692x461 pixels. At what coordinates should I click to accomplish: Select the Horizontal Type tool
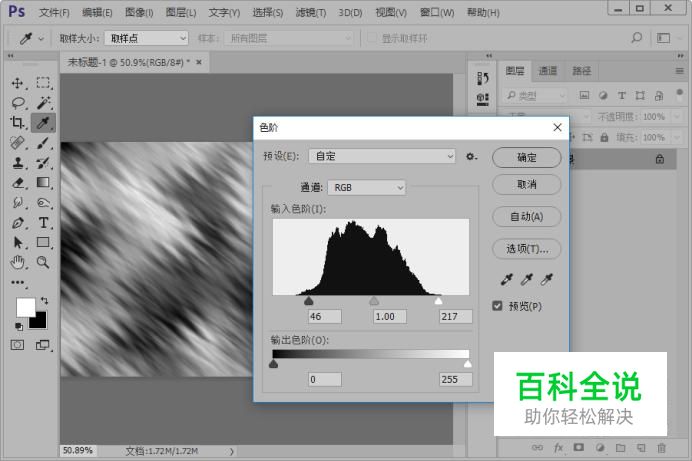pyautogui.click(x=43, y=223)
